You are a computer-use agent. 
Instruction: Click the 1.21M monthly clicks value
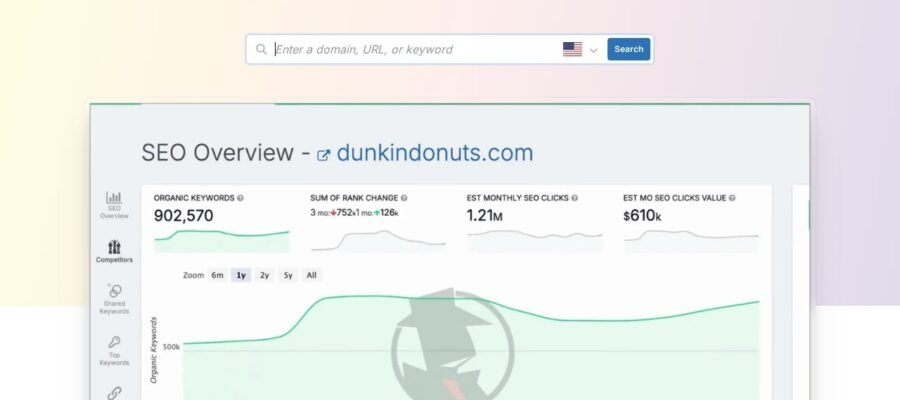pos(485,216)
